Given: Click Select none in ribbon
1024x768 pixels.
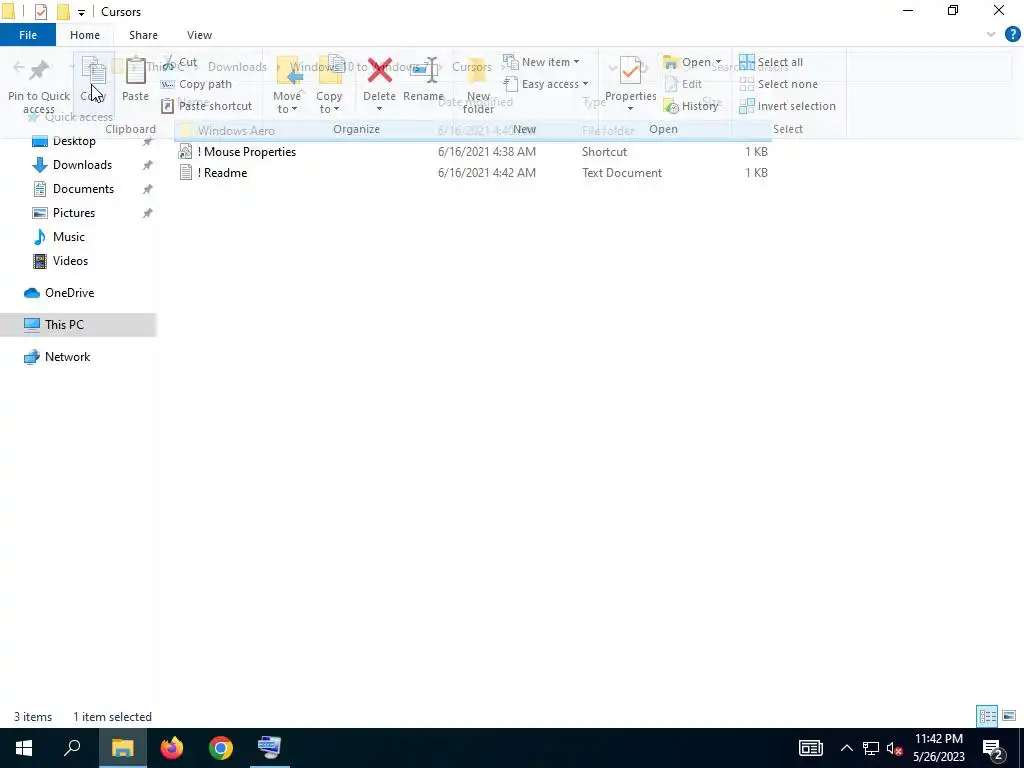Looking at the screenshot, I should [x=778, y=84].
